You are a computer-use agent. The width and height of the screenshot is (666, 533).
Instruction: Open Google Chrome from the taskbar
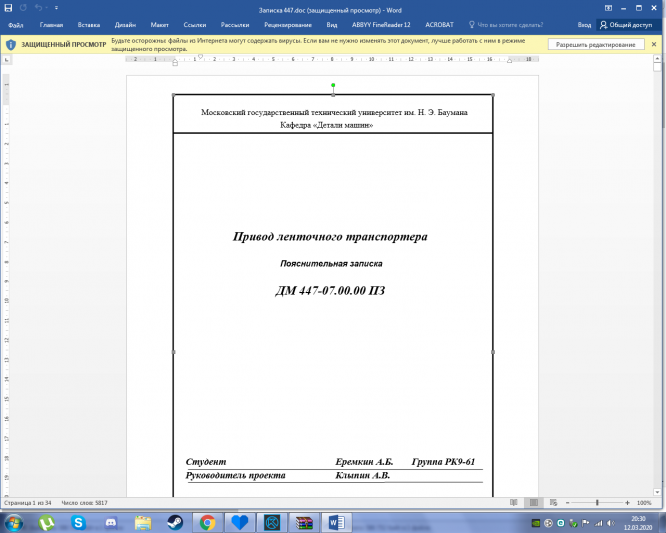[207, 522]
